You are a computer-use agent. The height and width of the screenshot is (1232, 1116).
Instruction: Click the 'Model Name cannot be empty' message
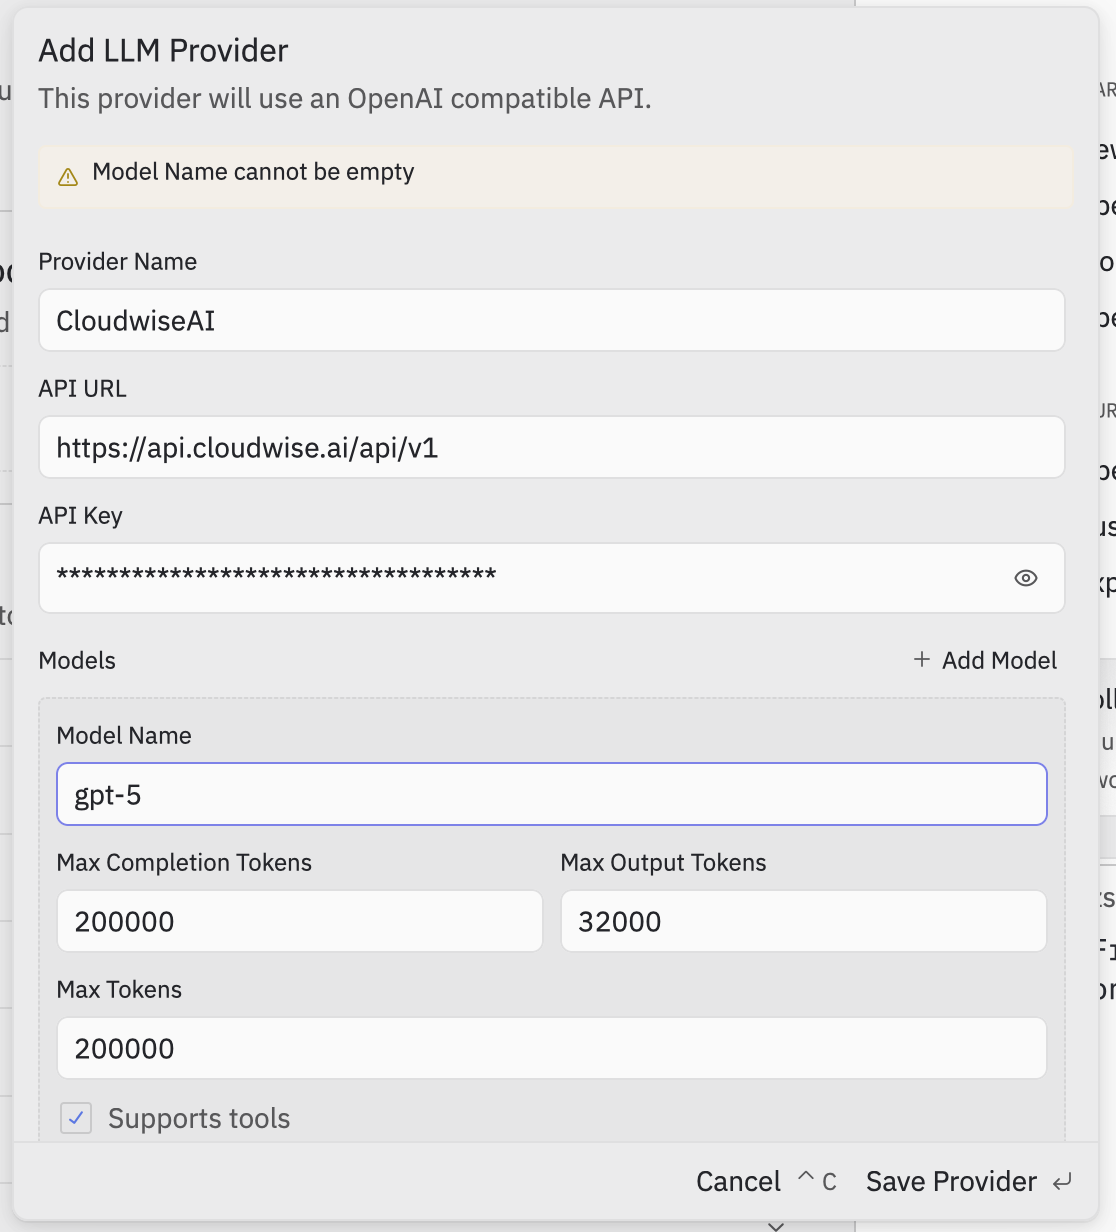[x=253, y=172]
